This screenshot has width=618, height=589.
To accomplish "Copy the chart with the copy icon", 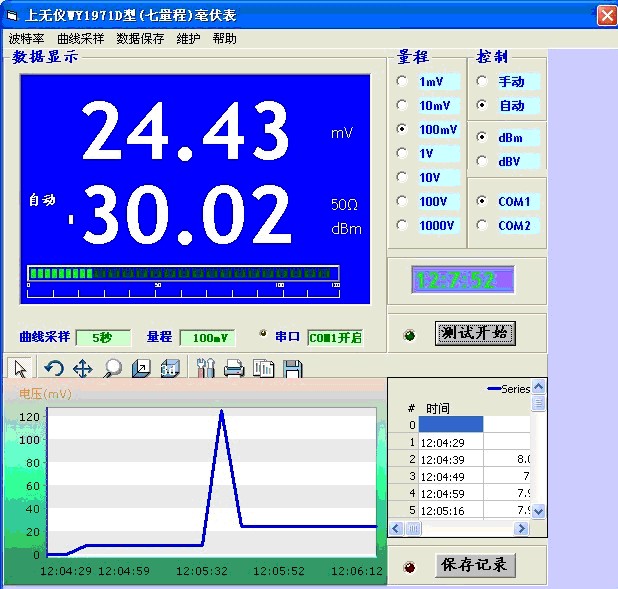I will pyautogui.click(x=263, y=368).
